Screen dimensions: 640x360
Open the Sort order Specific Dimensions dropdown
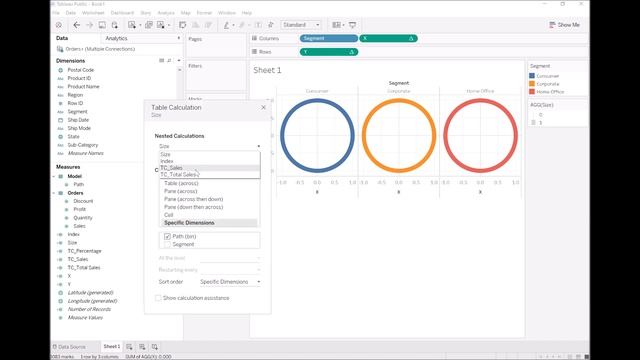tap(230, 282)
